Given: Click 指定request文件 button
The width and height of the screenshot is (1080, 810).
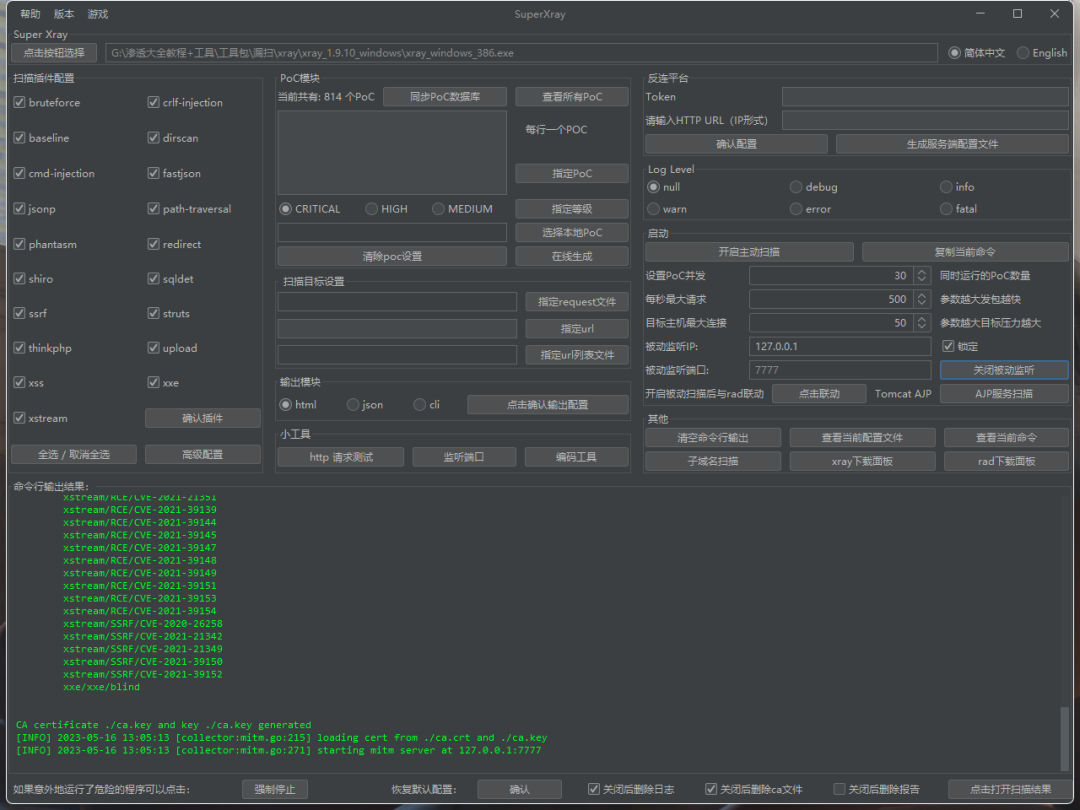Looking at the screenshot, I should click(x=577, y=302).
